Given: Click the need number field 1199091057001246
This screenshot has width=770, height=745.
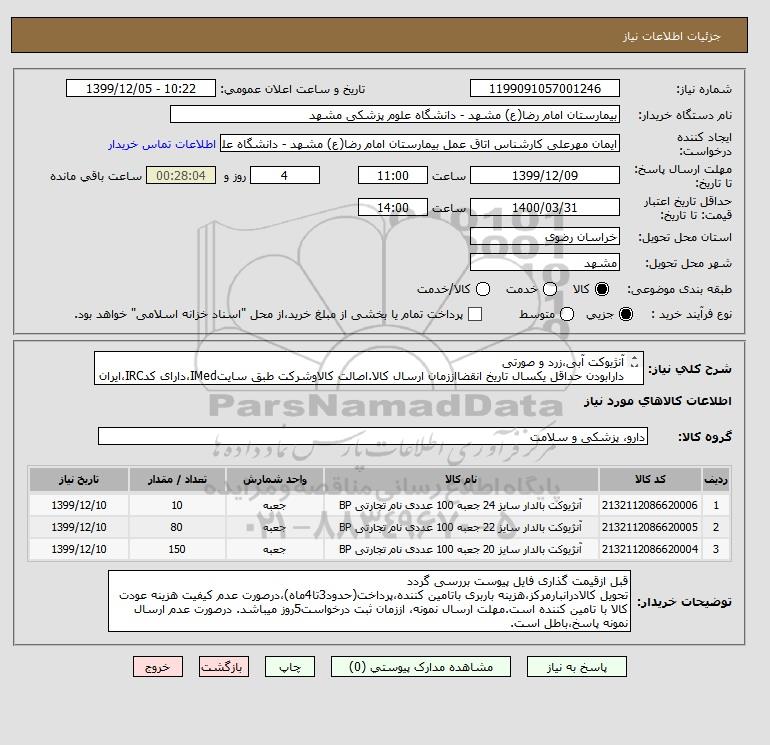Looking at the screenshot, I should pyautogui.click(x=545, y=88).
